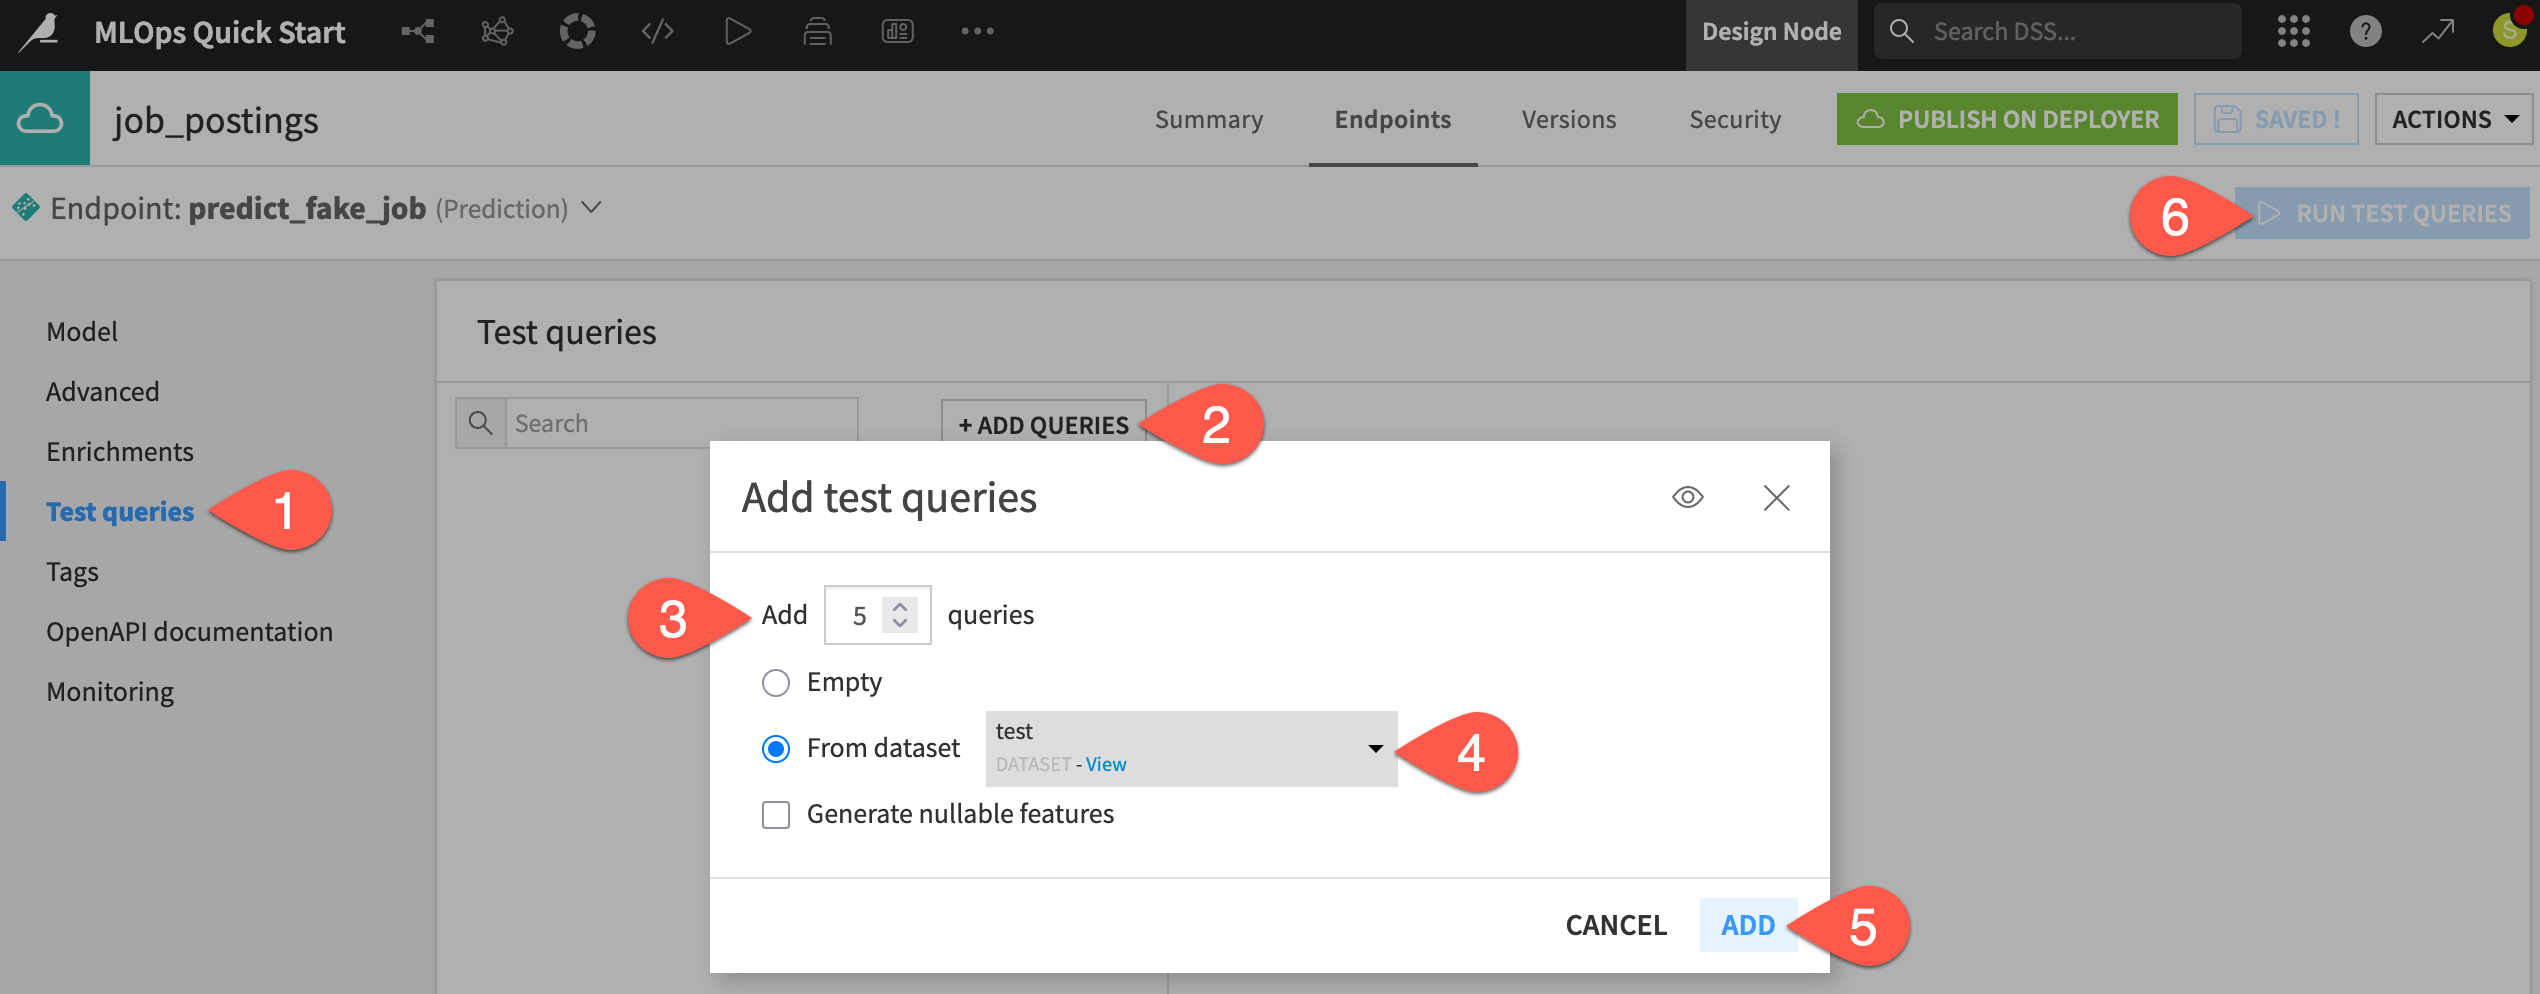2540x994 pixels.
Task: Click Publish on Deployer
Action: tap(2007, 118)
